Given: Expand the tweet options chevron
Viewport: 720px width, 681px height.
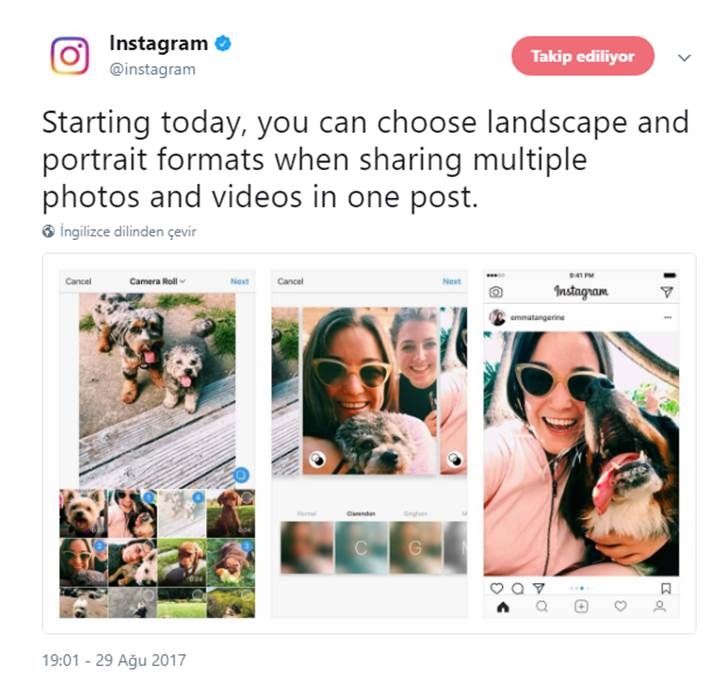Looking at the screenshot, I should [x=684, y=58].
